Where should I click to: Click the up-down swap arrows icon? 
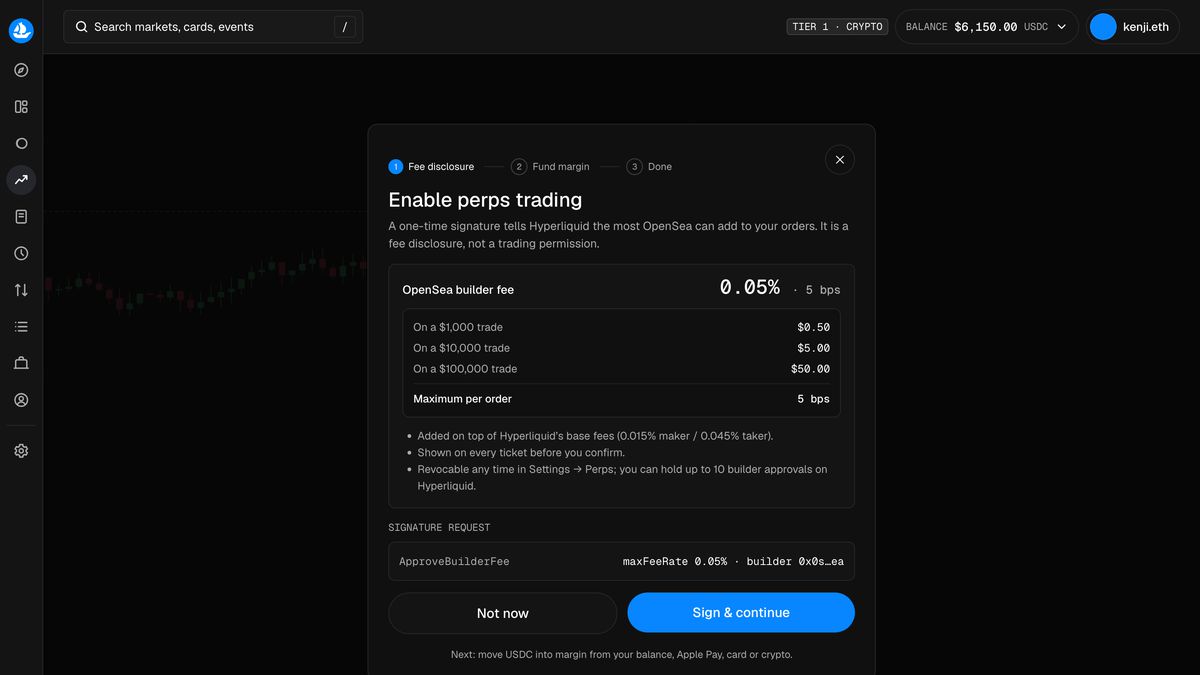(x=21, y=290)
